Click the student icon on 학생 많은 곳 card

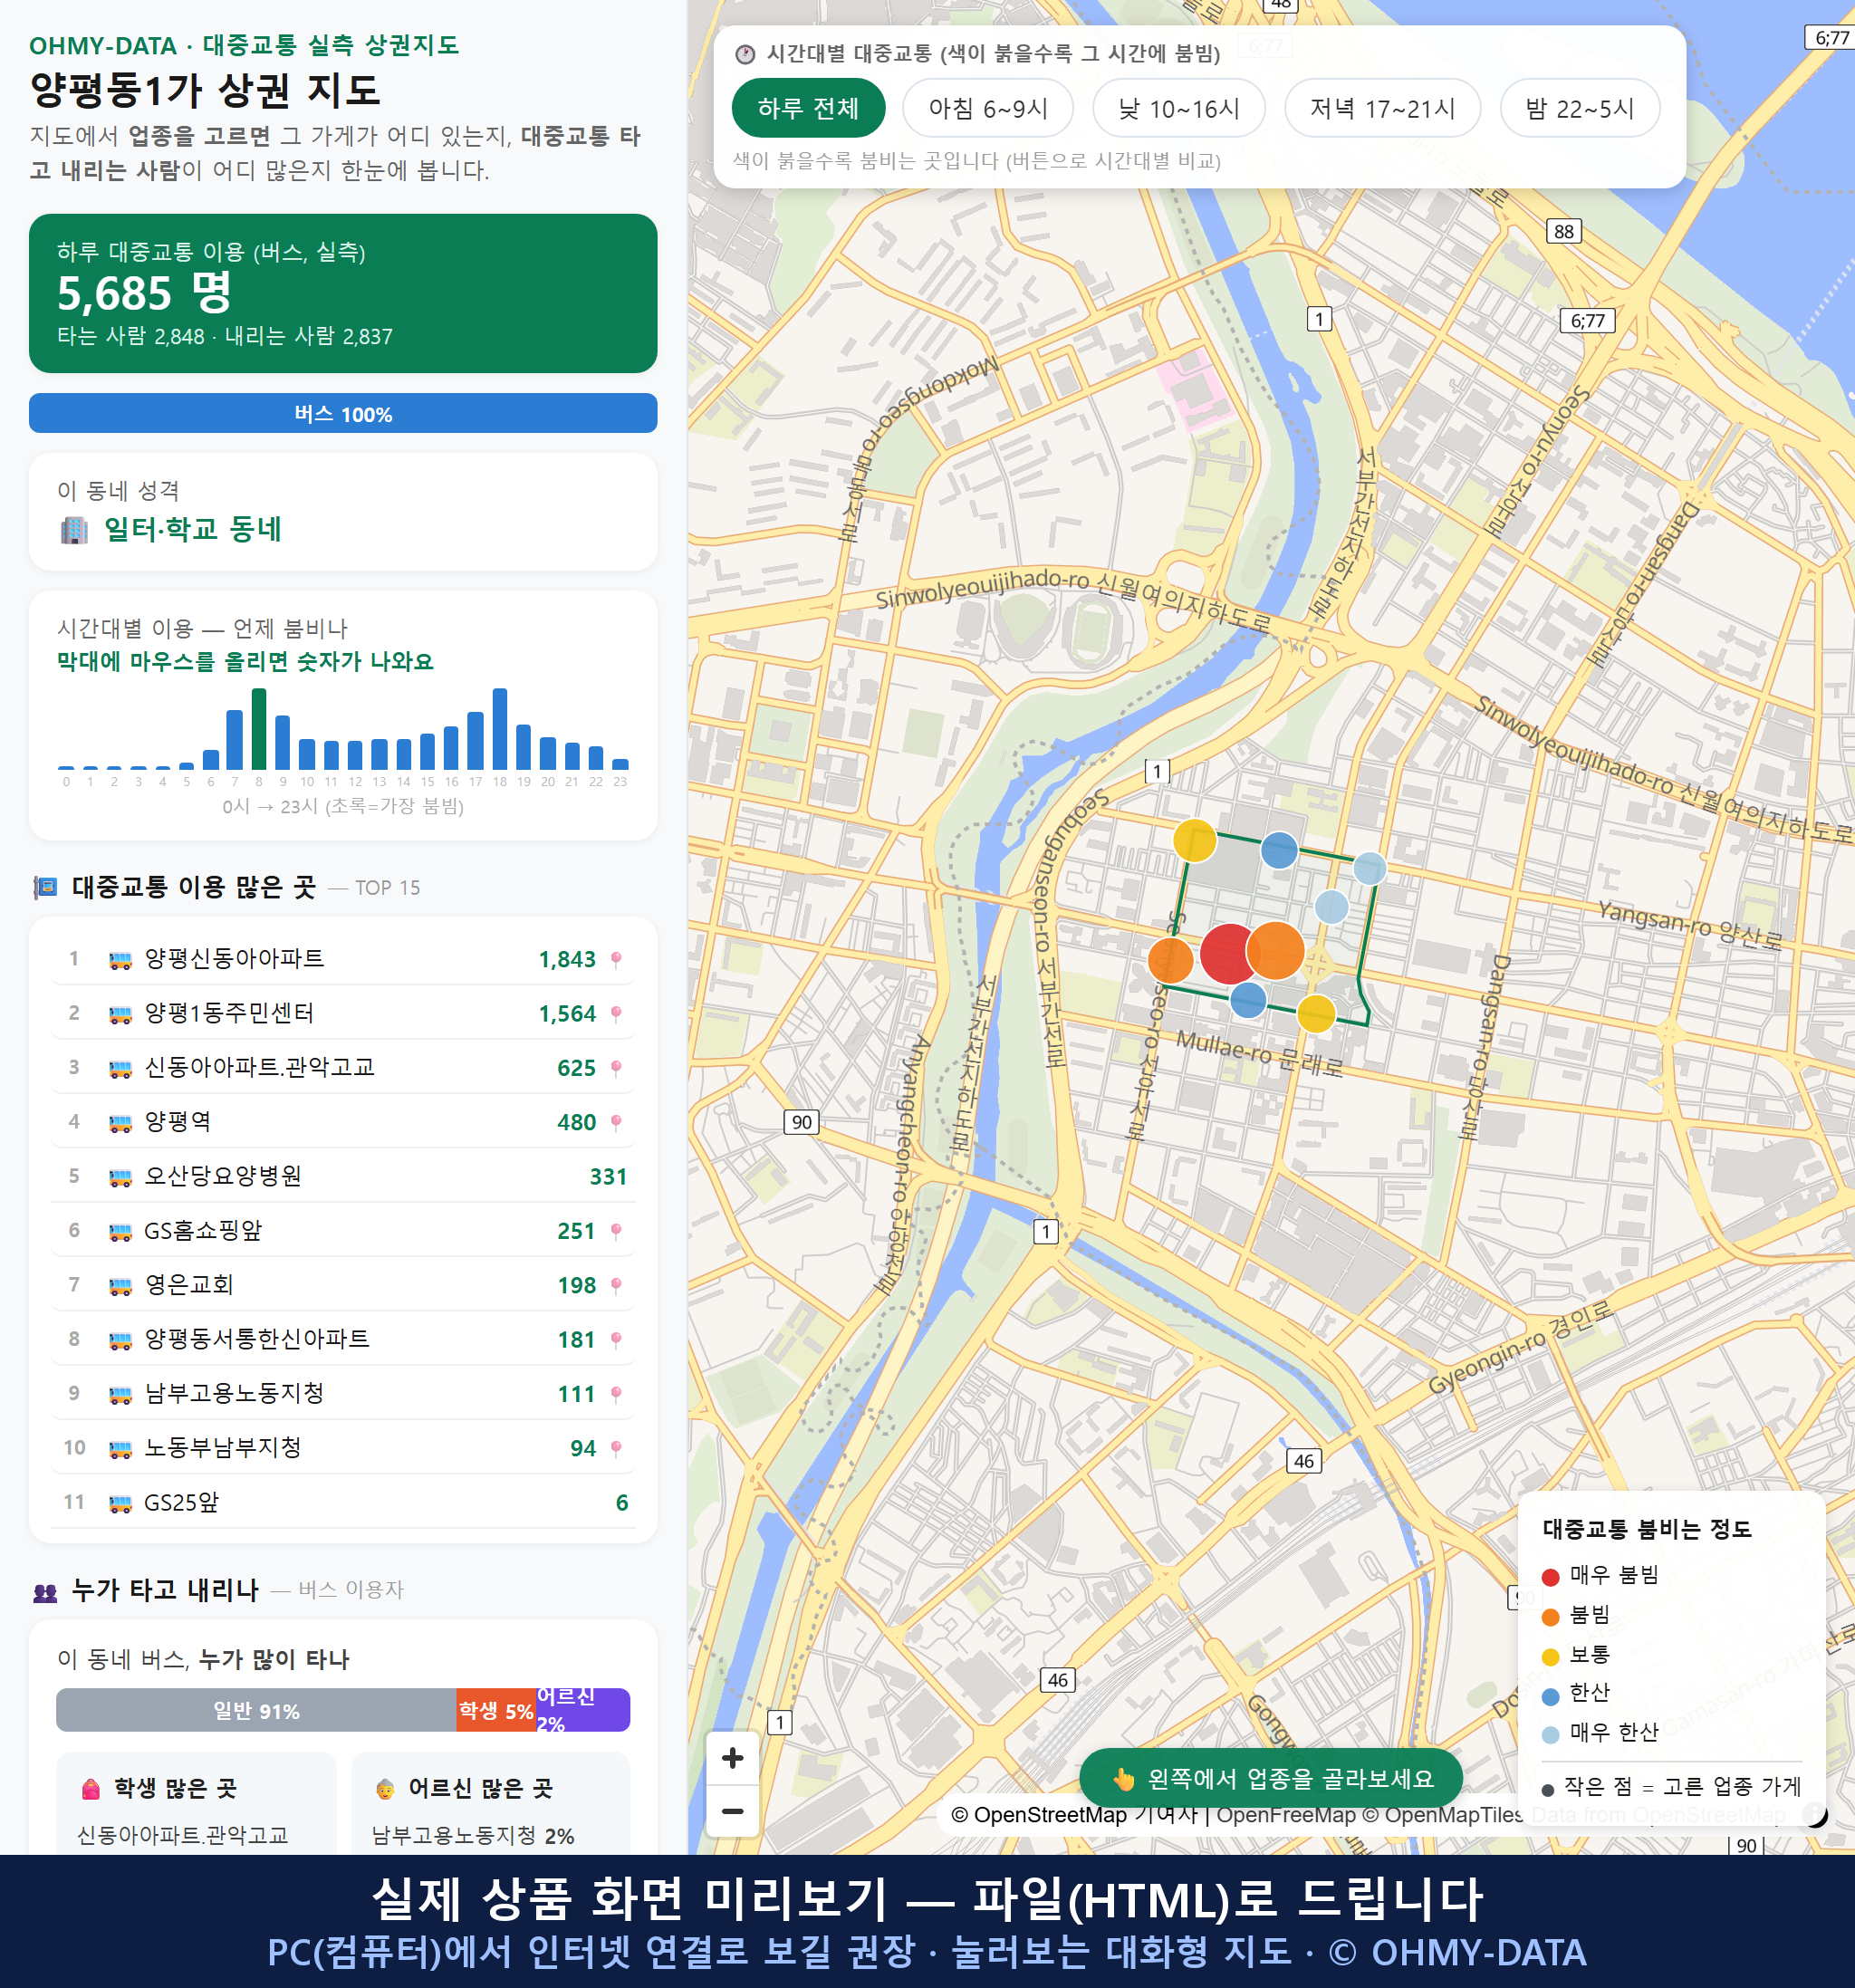[x=91, y=1789]
